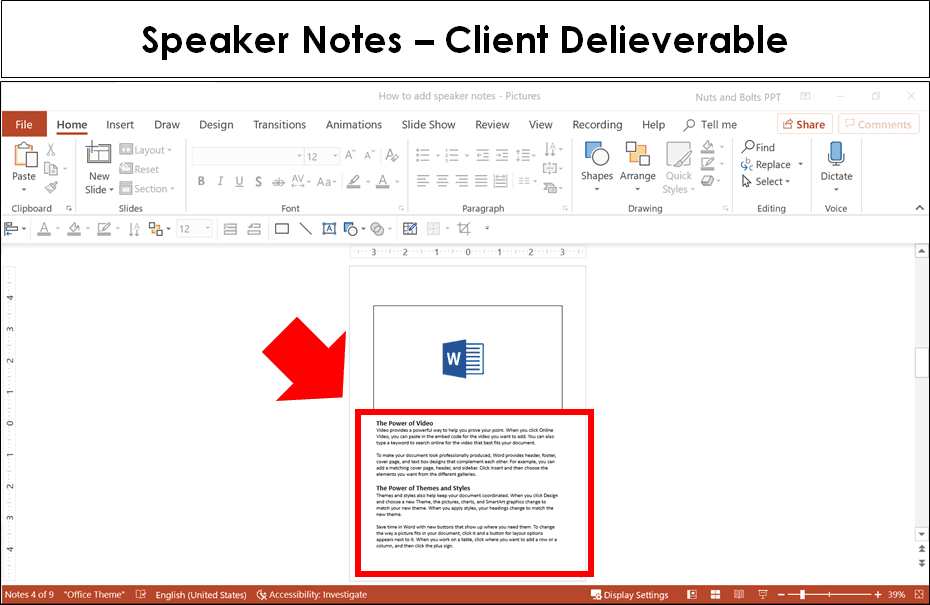This screenshot has width=930, height=605.
Task: Select the Dictate voice tool
Action: tap(836, 165)
